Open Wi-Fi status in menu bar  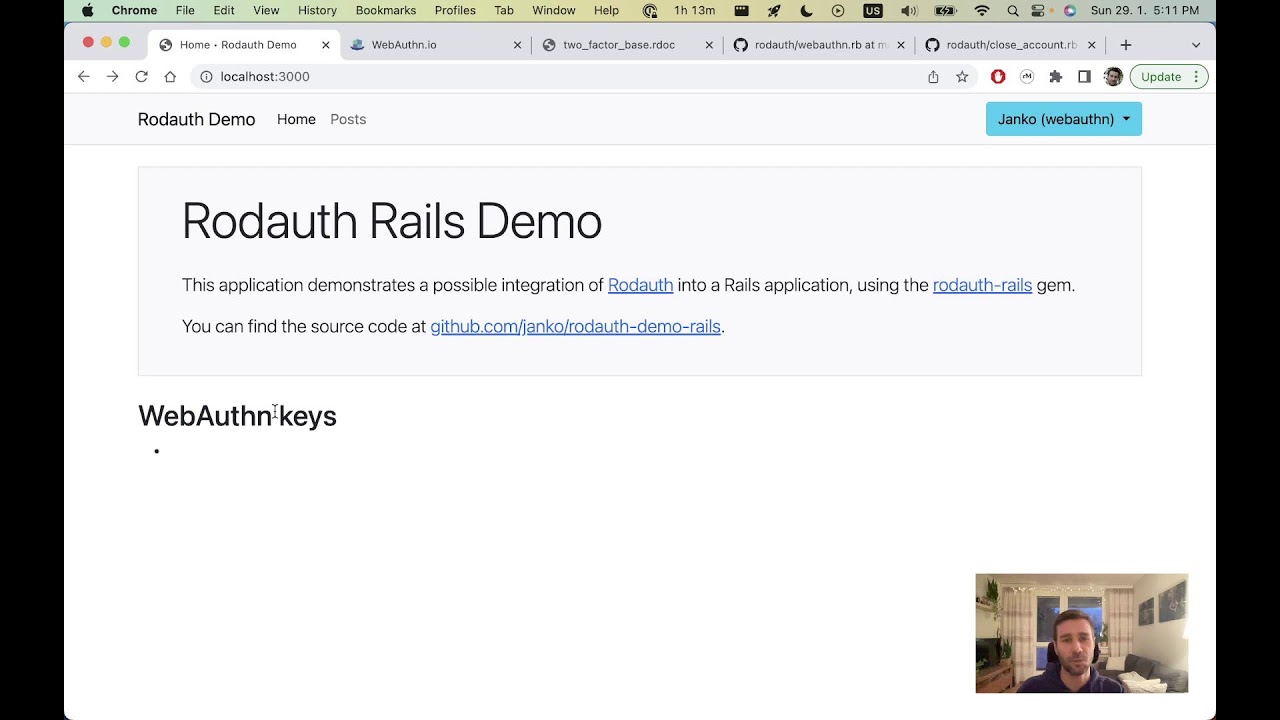tap(982, 10)
